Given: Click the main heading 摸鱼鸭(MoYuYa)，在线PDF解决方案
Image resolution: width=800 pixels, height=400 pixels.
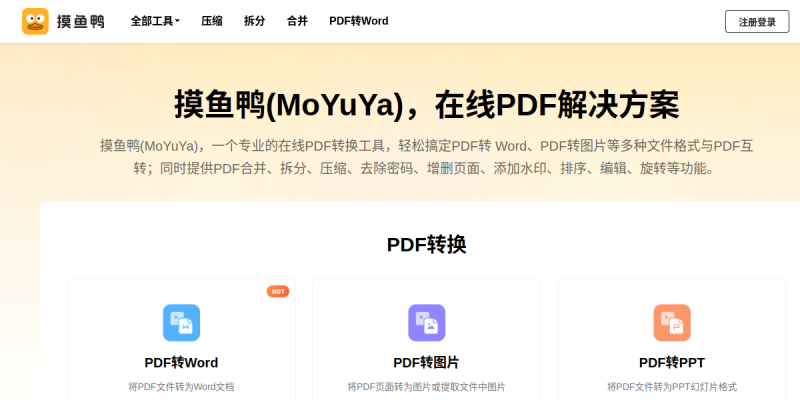Looking at the screenshot, I should tap(427, 105).
